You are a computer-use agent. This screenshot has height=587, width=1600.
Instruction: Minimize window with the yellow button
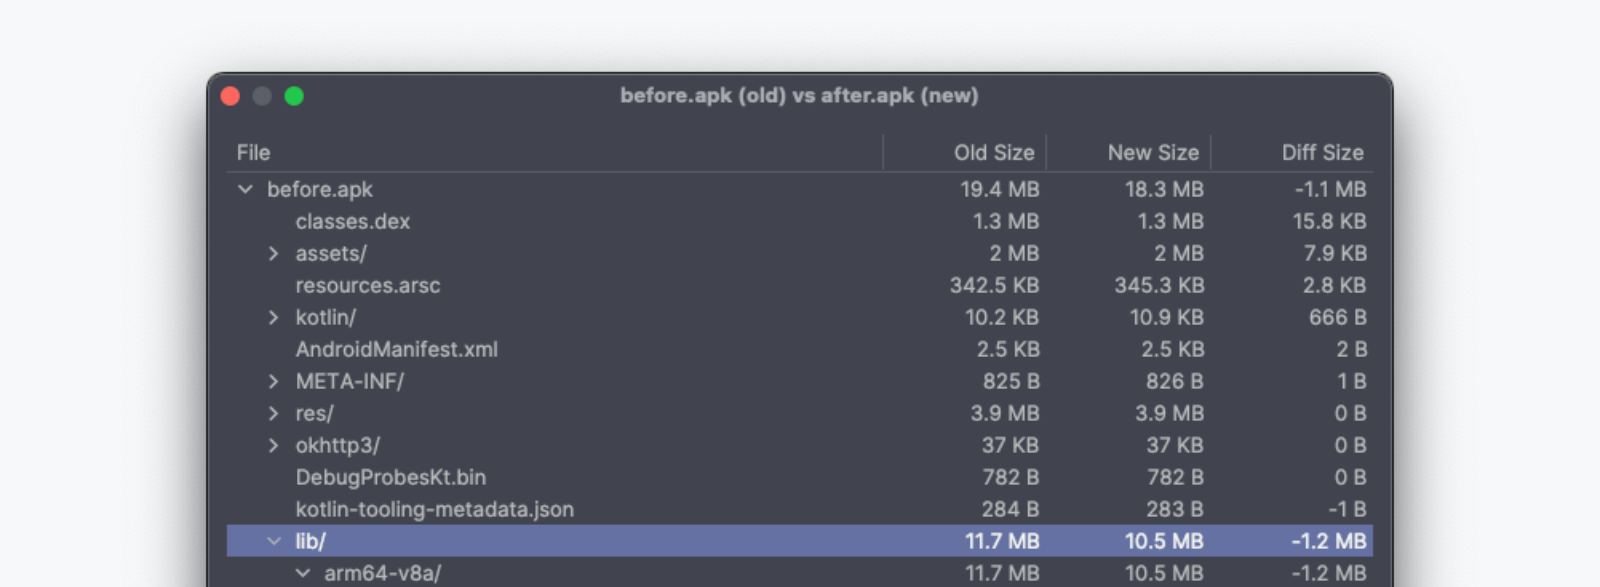tap(262, 96)
